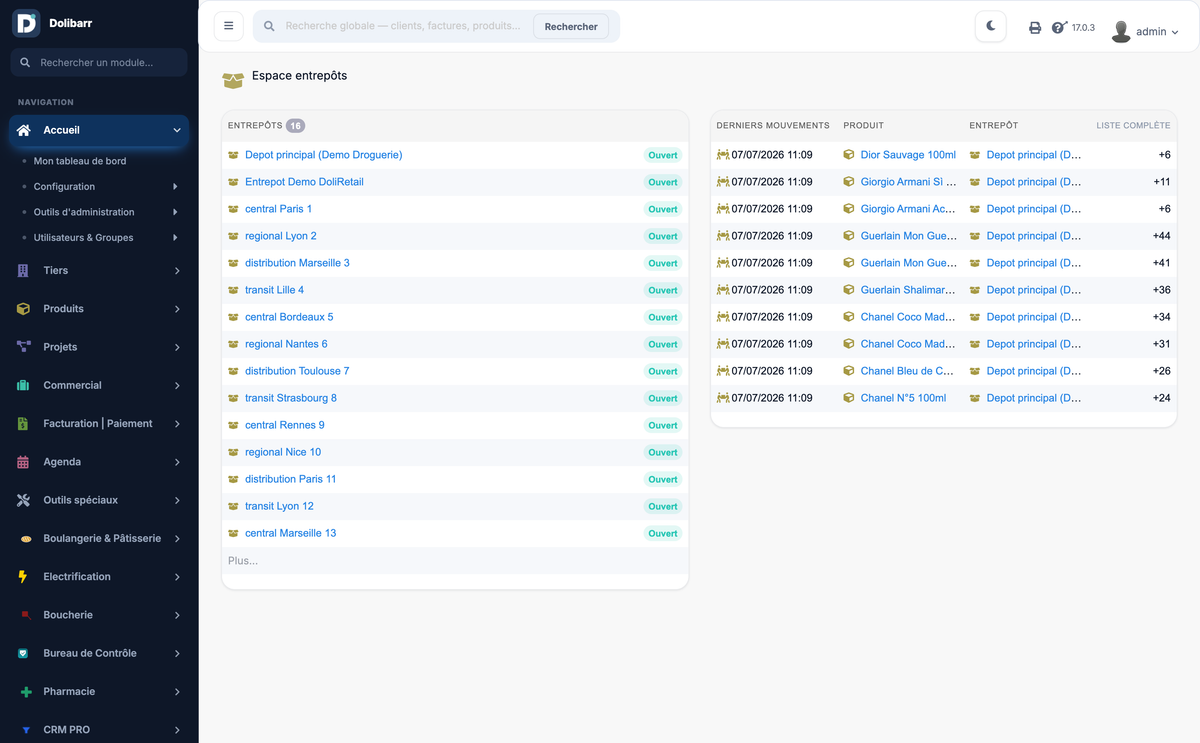Screen dimensions: 1200x743
Task: Click the Bureau de Contrôle shield icon
Action: tap(23, 653)
